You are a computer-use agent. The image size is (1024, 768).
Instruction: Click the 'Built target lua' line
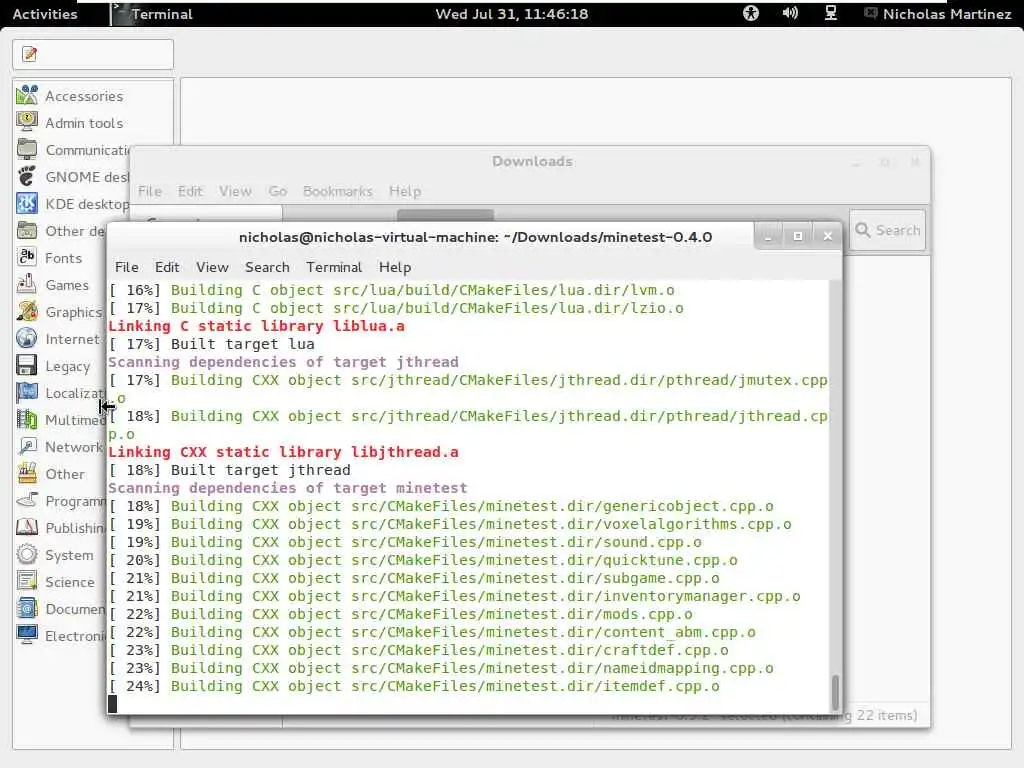click(212, 344)
